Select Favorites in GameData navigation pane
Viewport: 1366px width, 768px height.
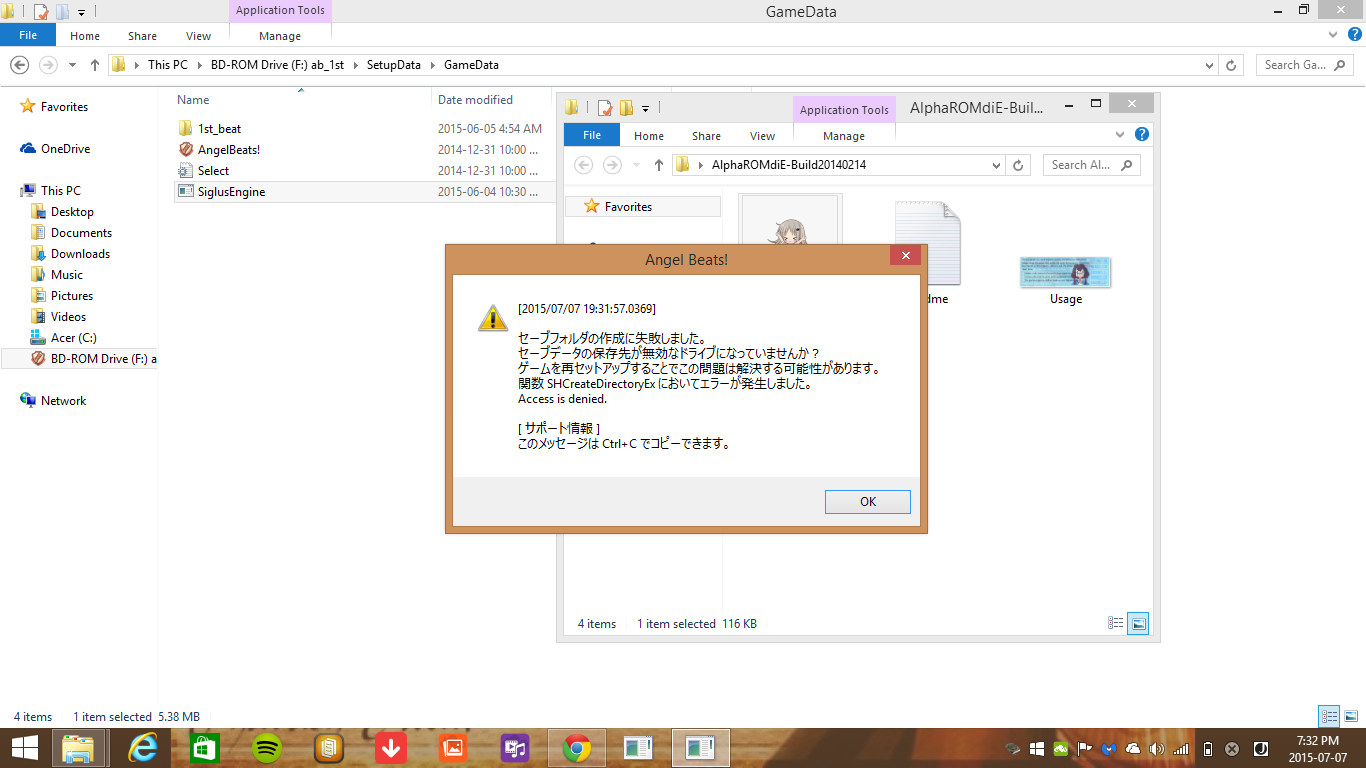(x=64, y=107)
